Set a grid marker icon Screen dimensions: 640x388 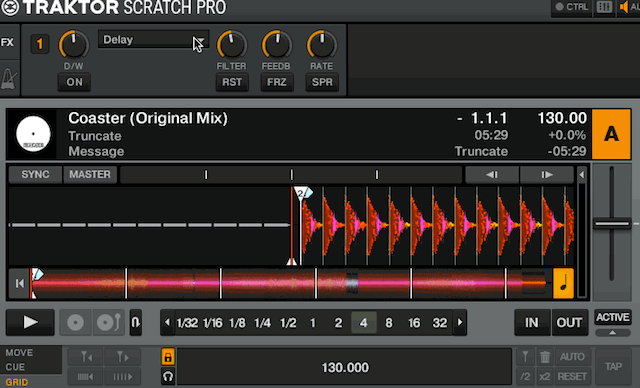point(525,357)
